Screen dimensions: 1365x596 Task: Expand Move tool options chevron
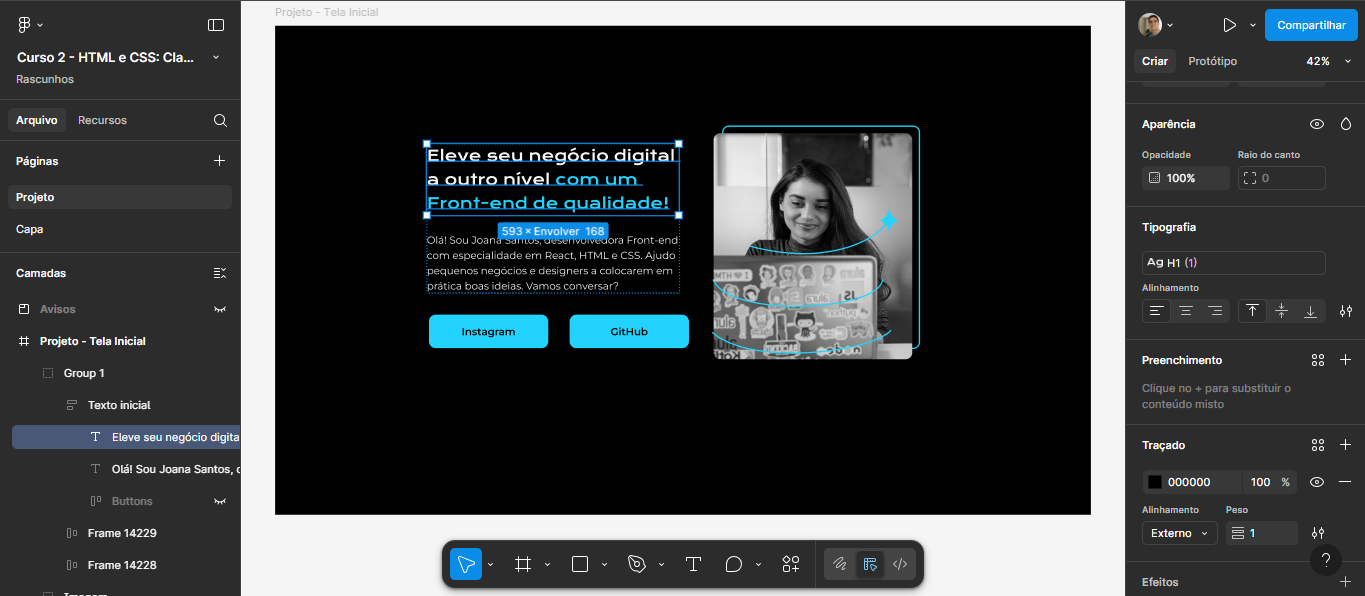490,565
